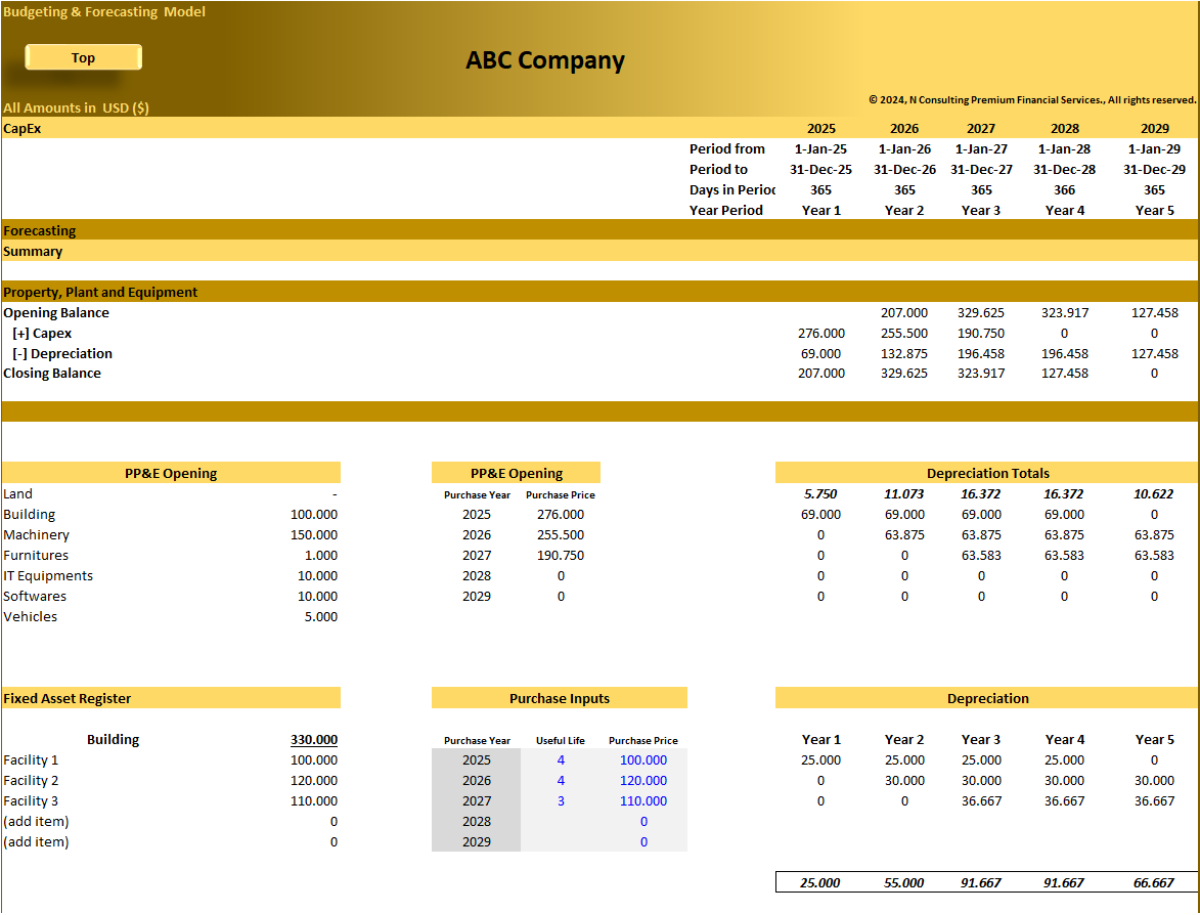Select the depreciation total 91.667 under Year 3

pyautogui.click(x=981, y=883)
